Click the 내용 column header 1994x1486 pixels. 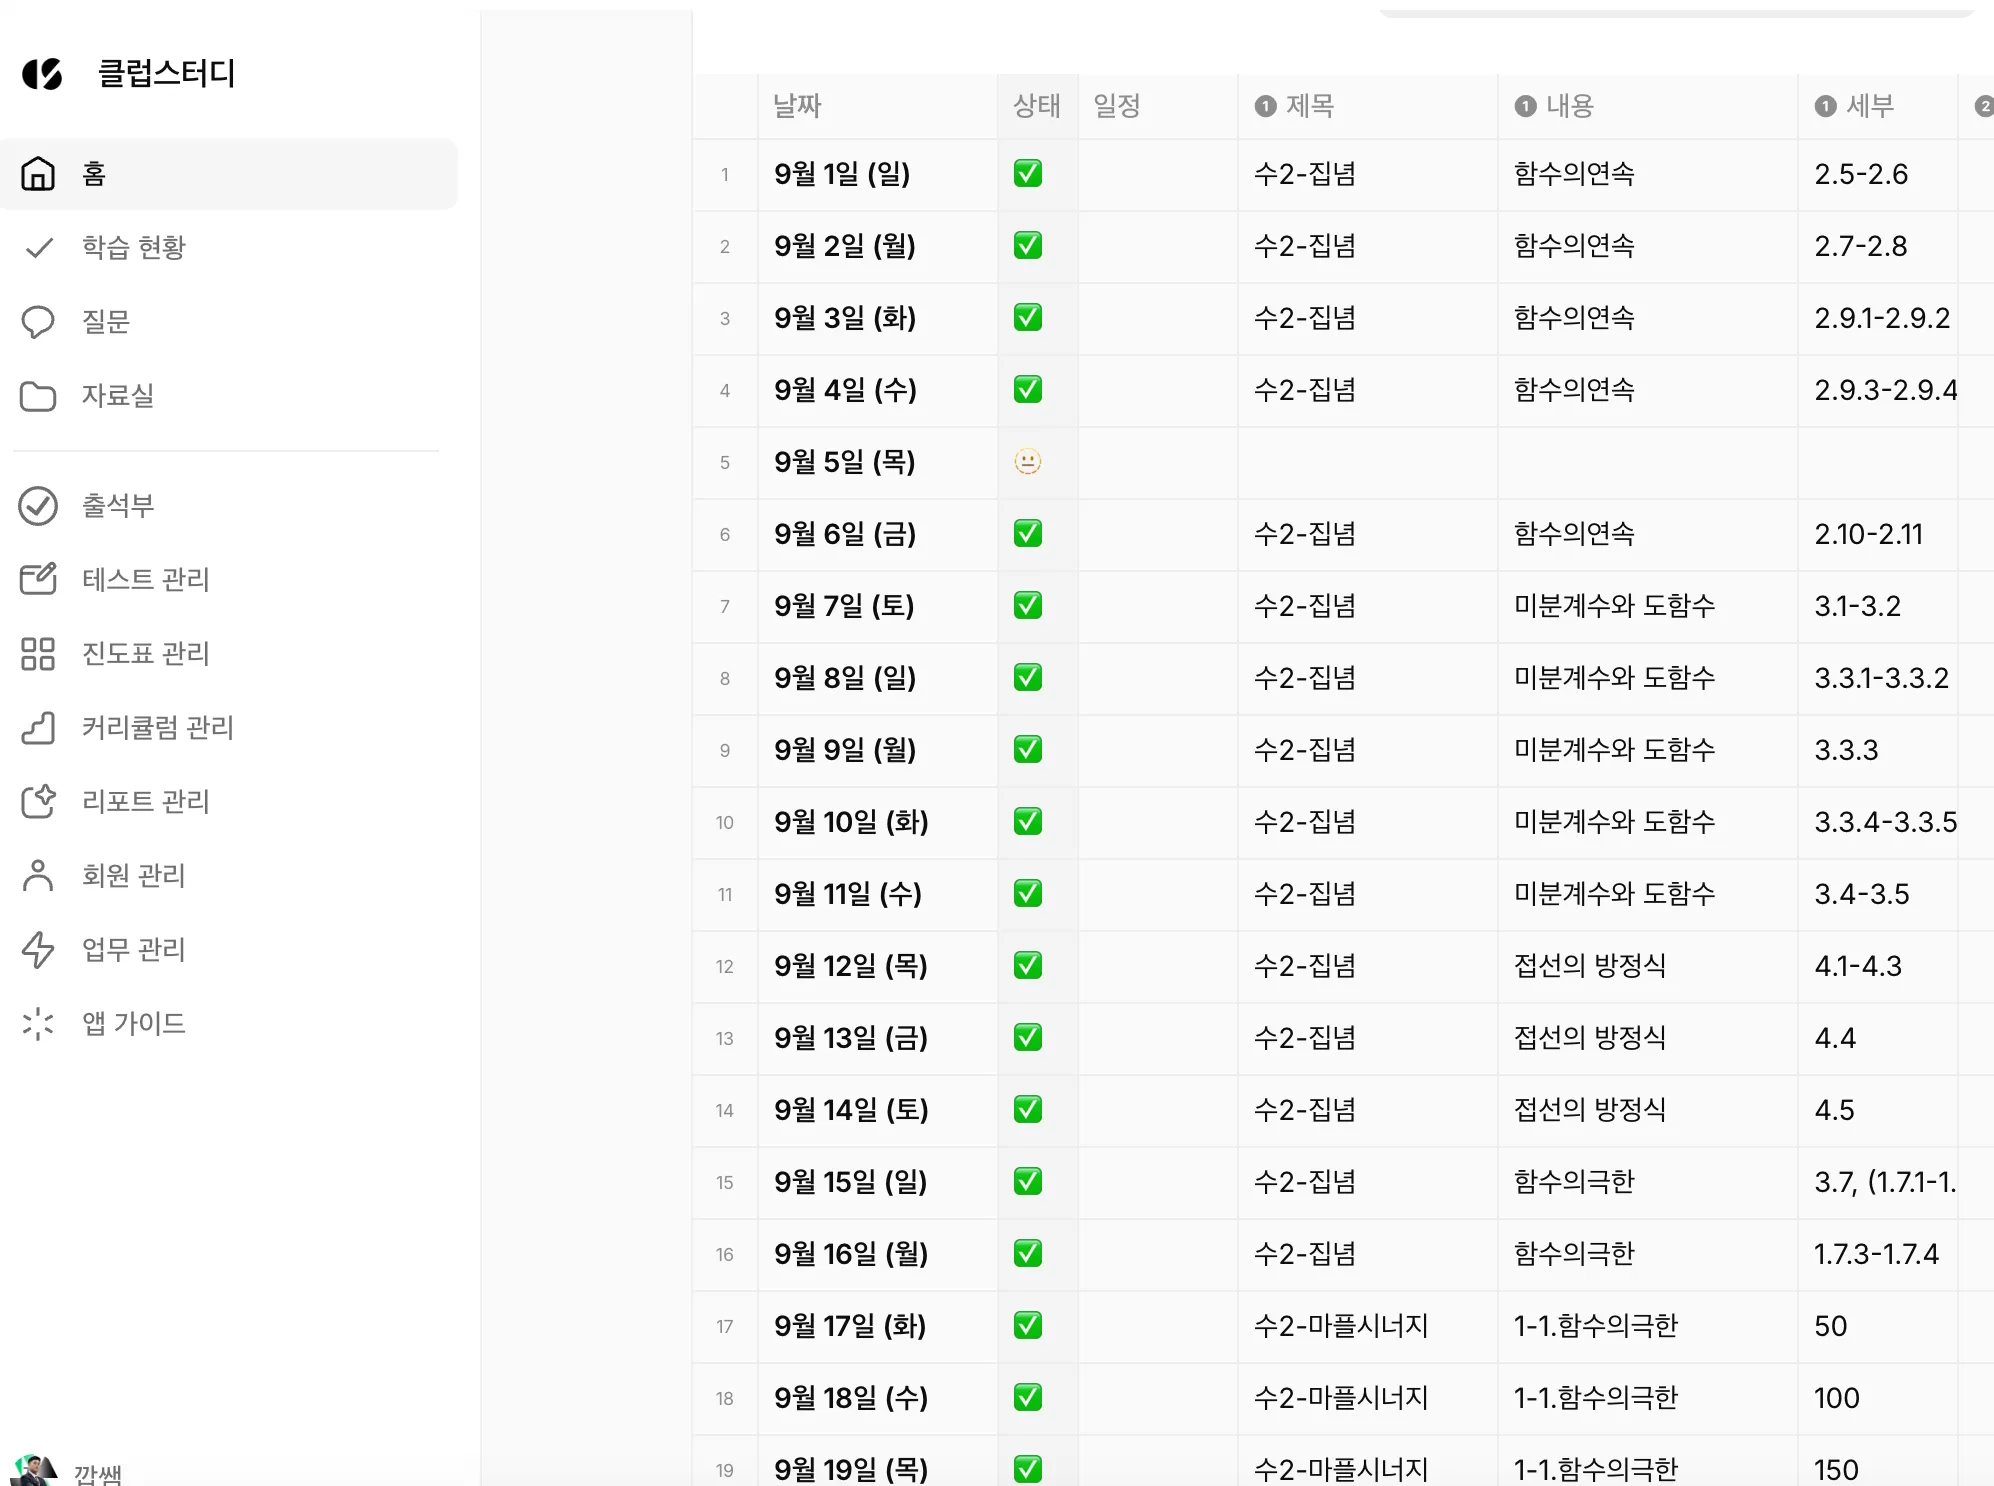(1569, 106)
